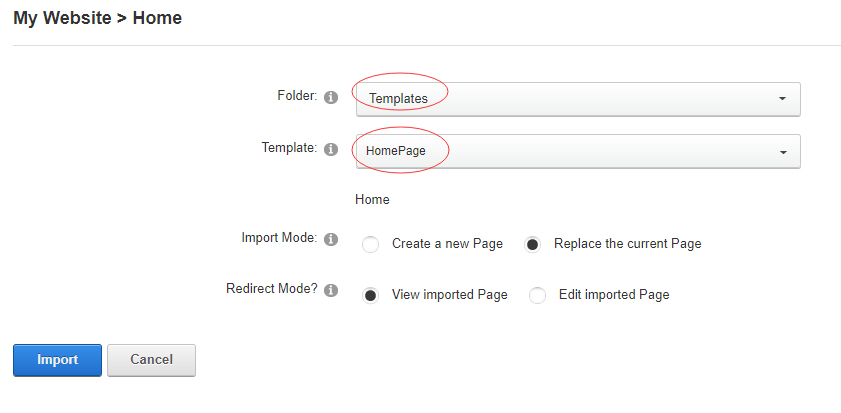Open the Folder dropdown showing Templates
Image resolution: width=841 pixels, height=413 pixels.
click(x=577, y=99)
